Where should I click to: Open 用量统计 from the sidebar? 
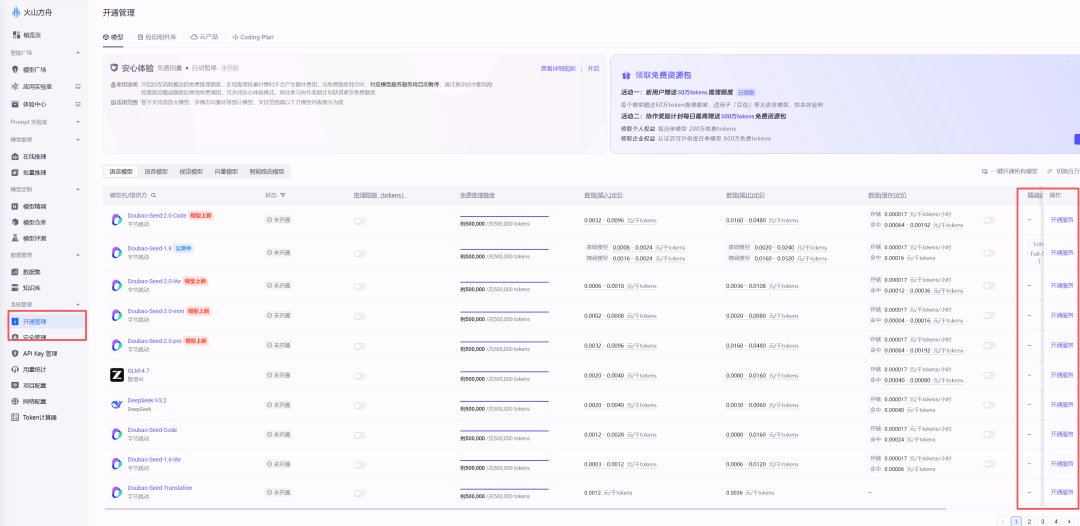[x=35, y=369]
